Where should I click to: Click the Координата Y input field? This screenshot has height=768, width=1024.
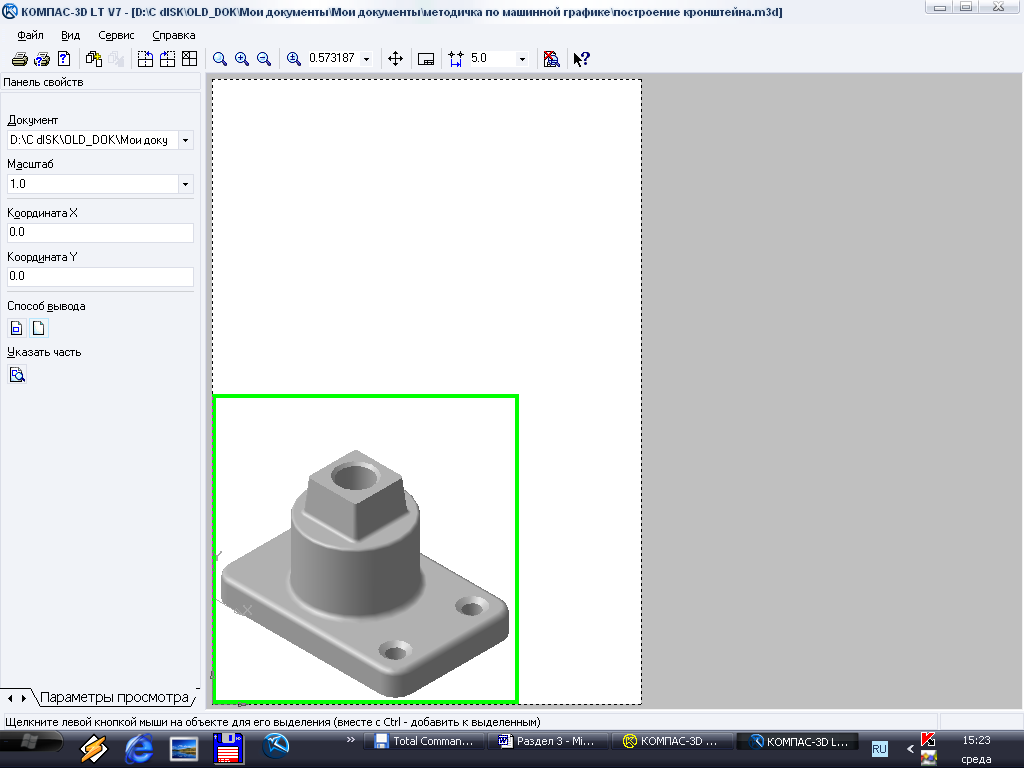coord(101,276)
